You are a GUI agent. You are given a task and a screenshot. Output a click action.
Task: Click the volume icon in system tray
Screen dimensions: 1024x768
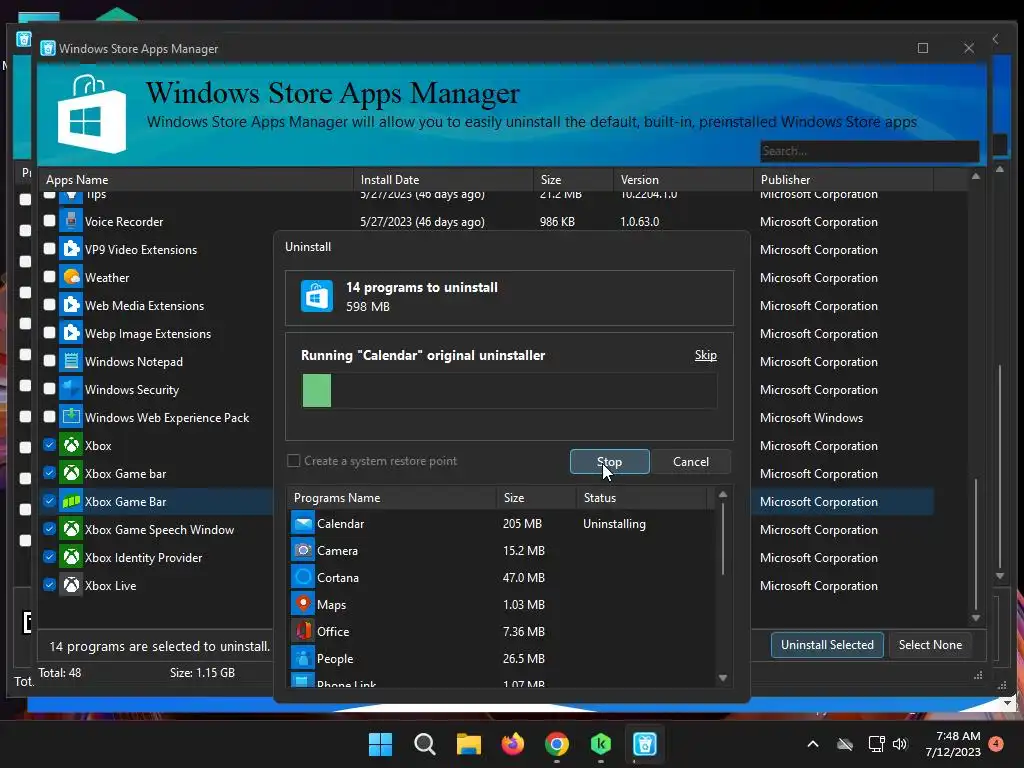pos(900,744)
